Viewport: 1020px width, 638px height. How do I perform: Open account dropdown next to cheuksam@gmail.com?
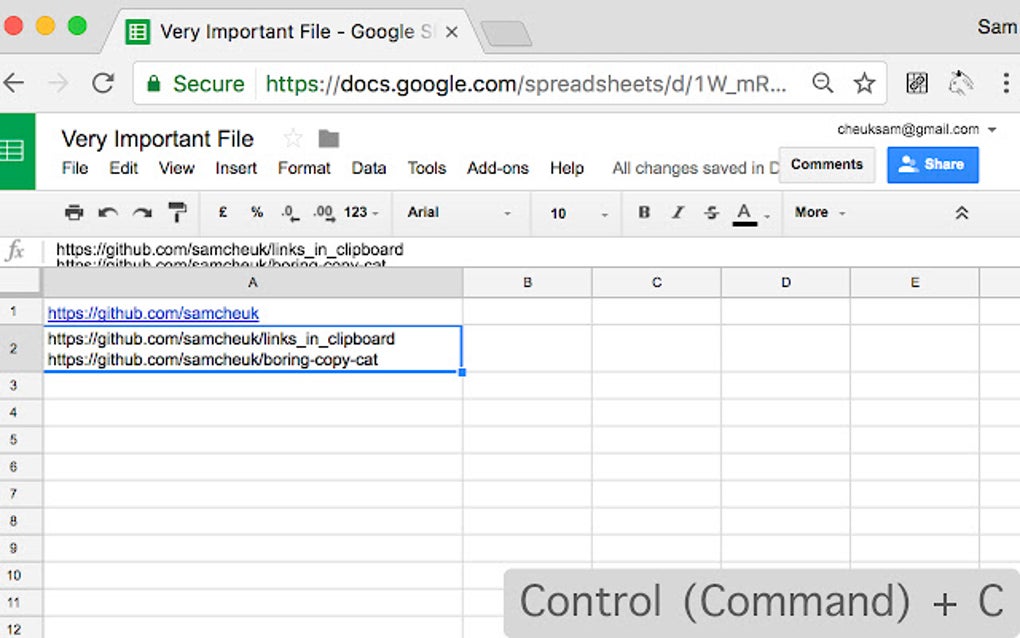992,129
